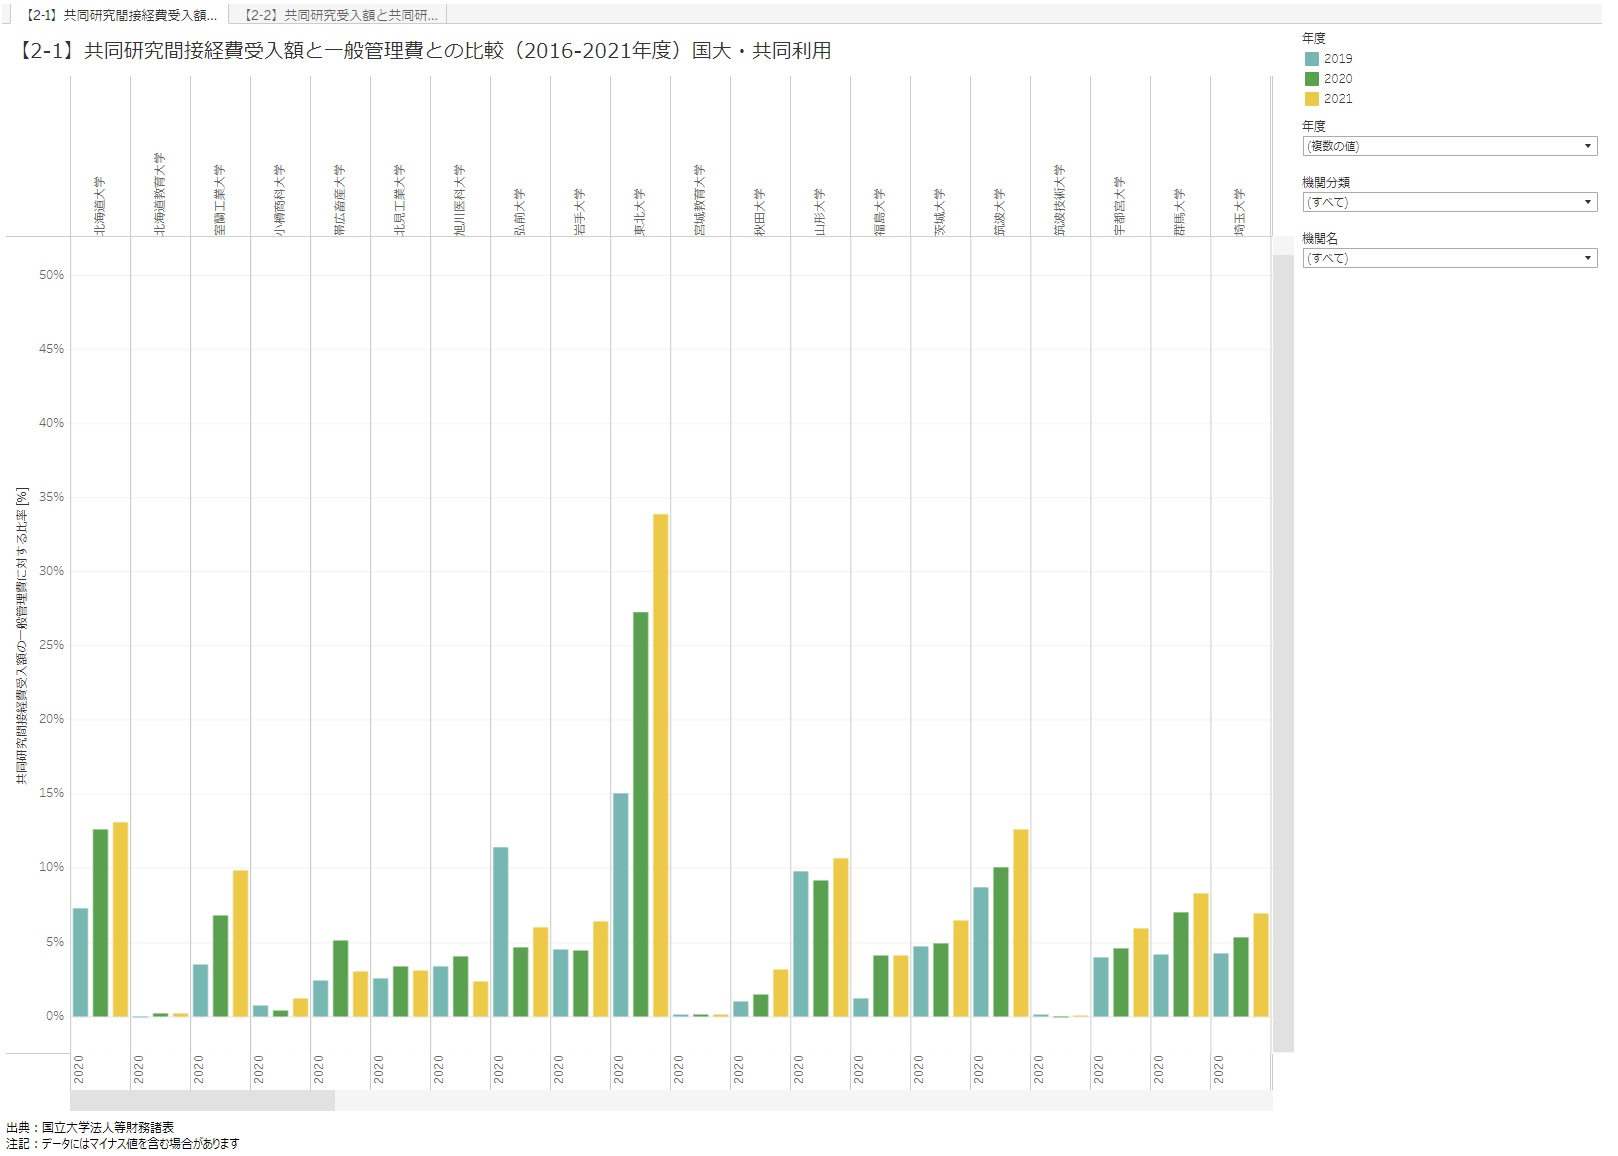Click the vertical y-axis title 共同研究間接経費受入額

point(22,636)
